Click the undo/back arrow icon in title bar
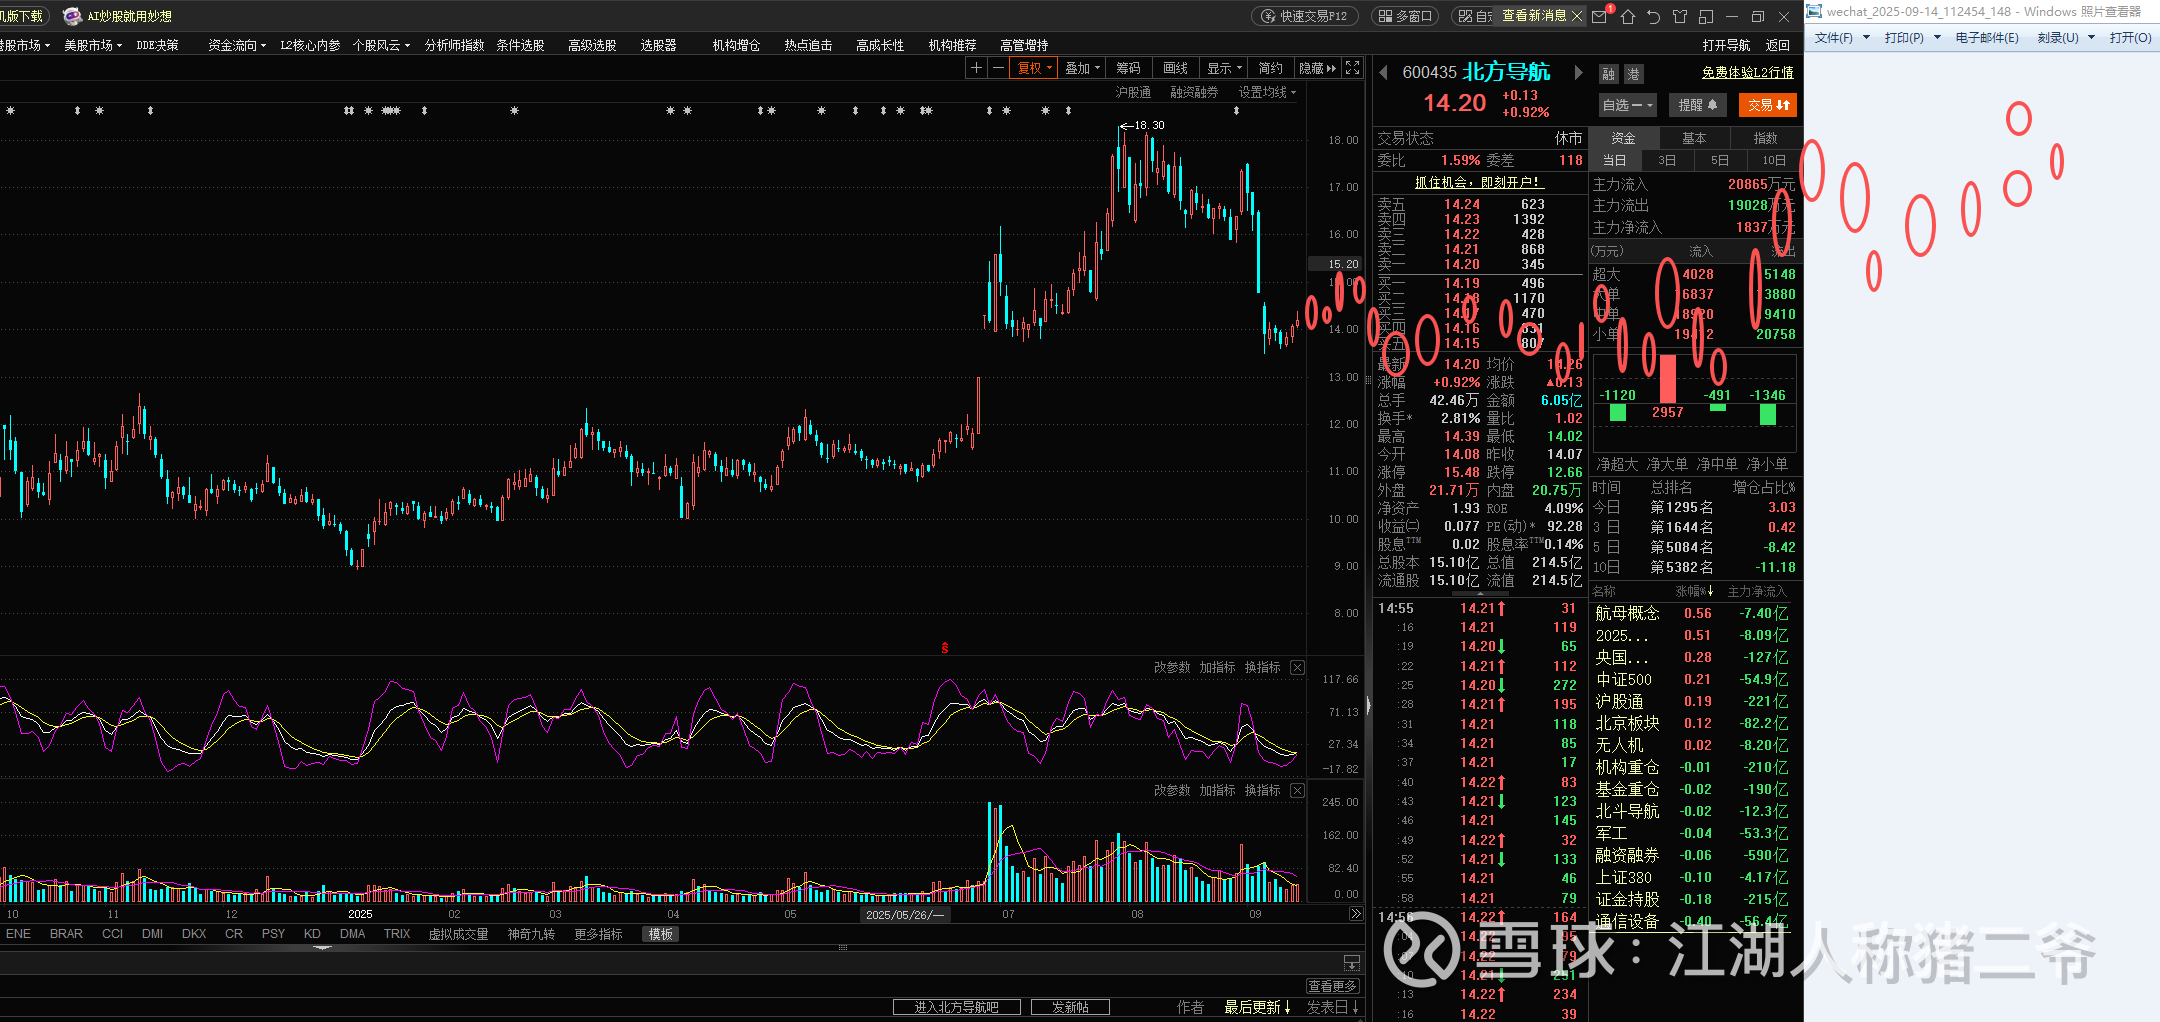This screenshot has width=2160, height=1022. pyautogui.click(x=1653, y=16)
